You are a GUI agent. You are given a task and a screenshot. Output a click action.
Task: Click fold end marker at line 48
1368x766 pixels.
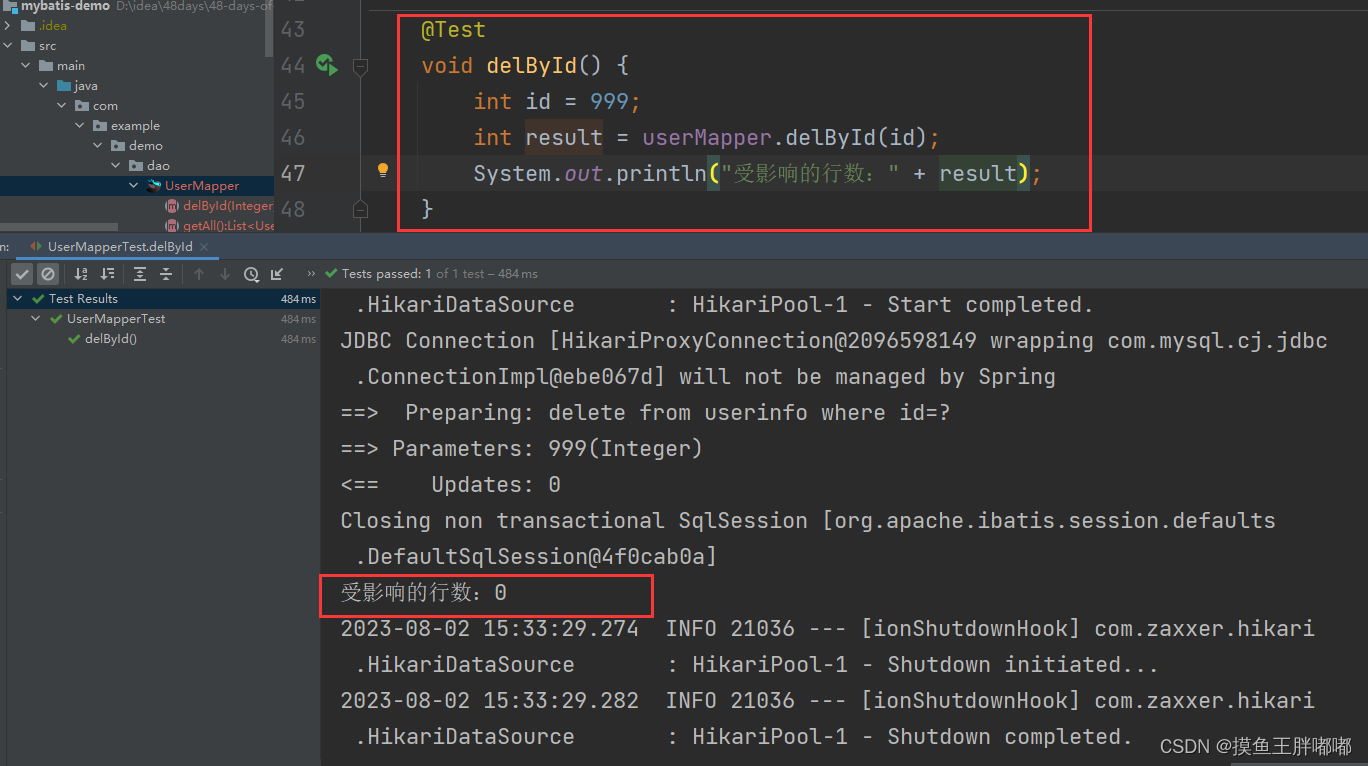point(360,209)
